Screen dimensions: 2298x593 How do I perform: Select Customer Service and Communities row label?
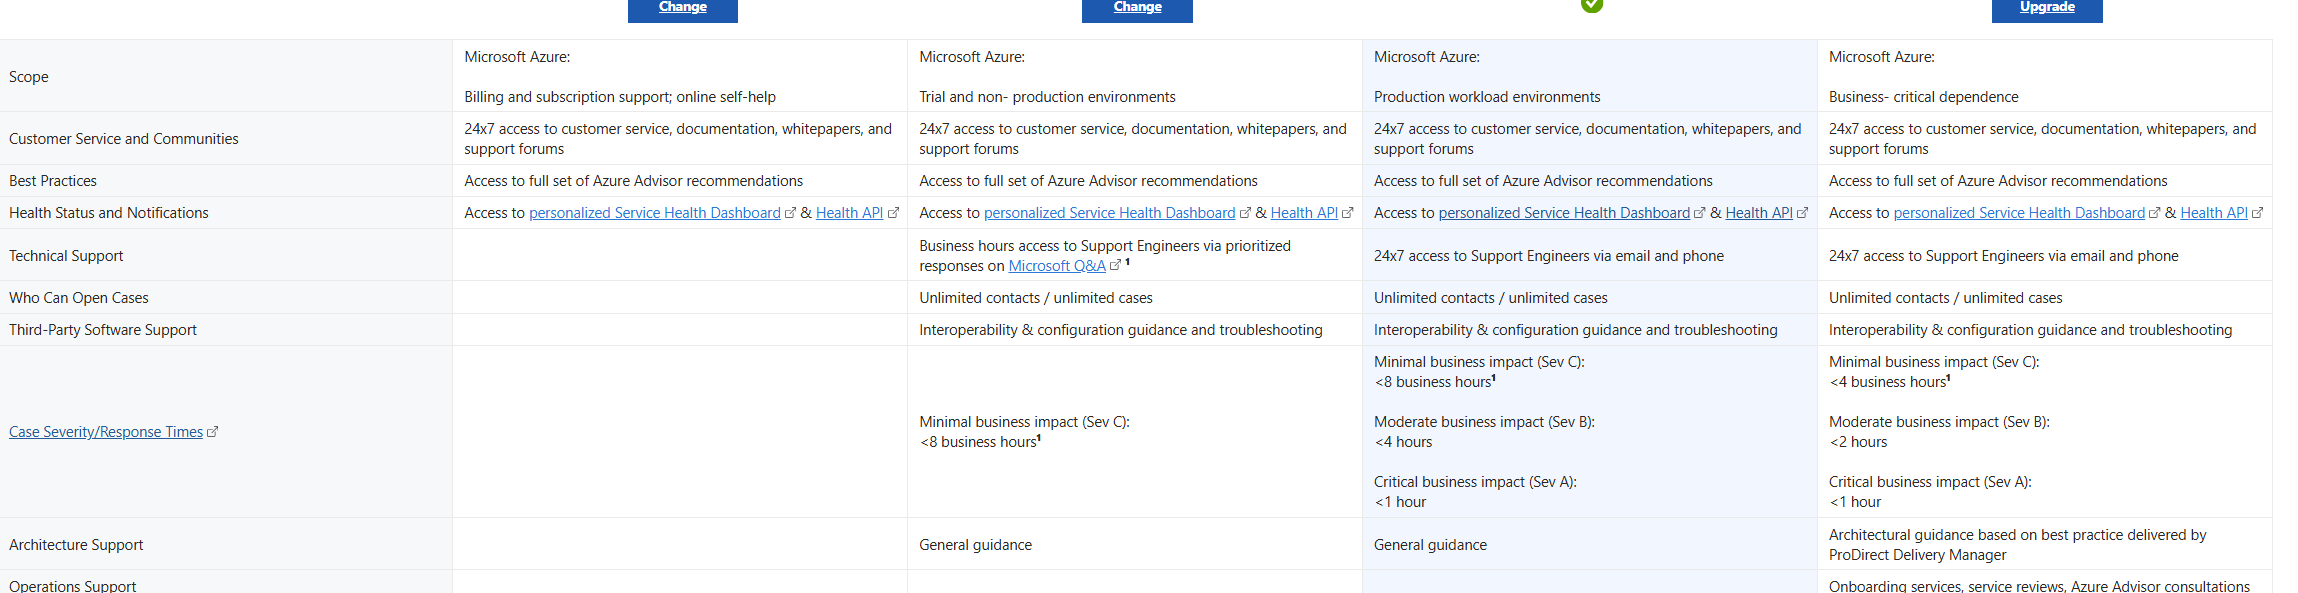pos(124,139)
